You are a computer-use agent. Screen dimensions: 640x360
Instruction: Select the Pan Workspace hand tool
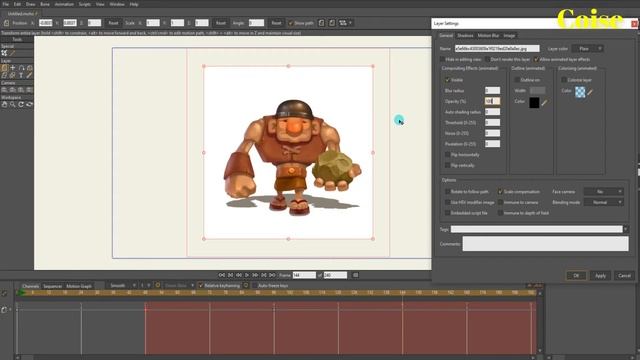pos(4,104)
